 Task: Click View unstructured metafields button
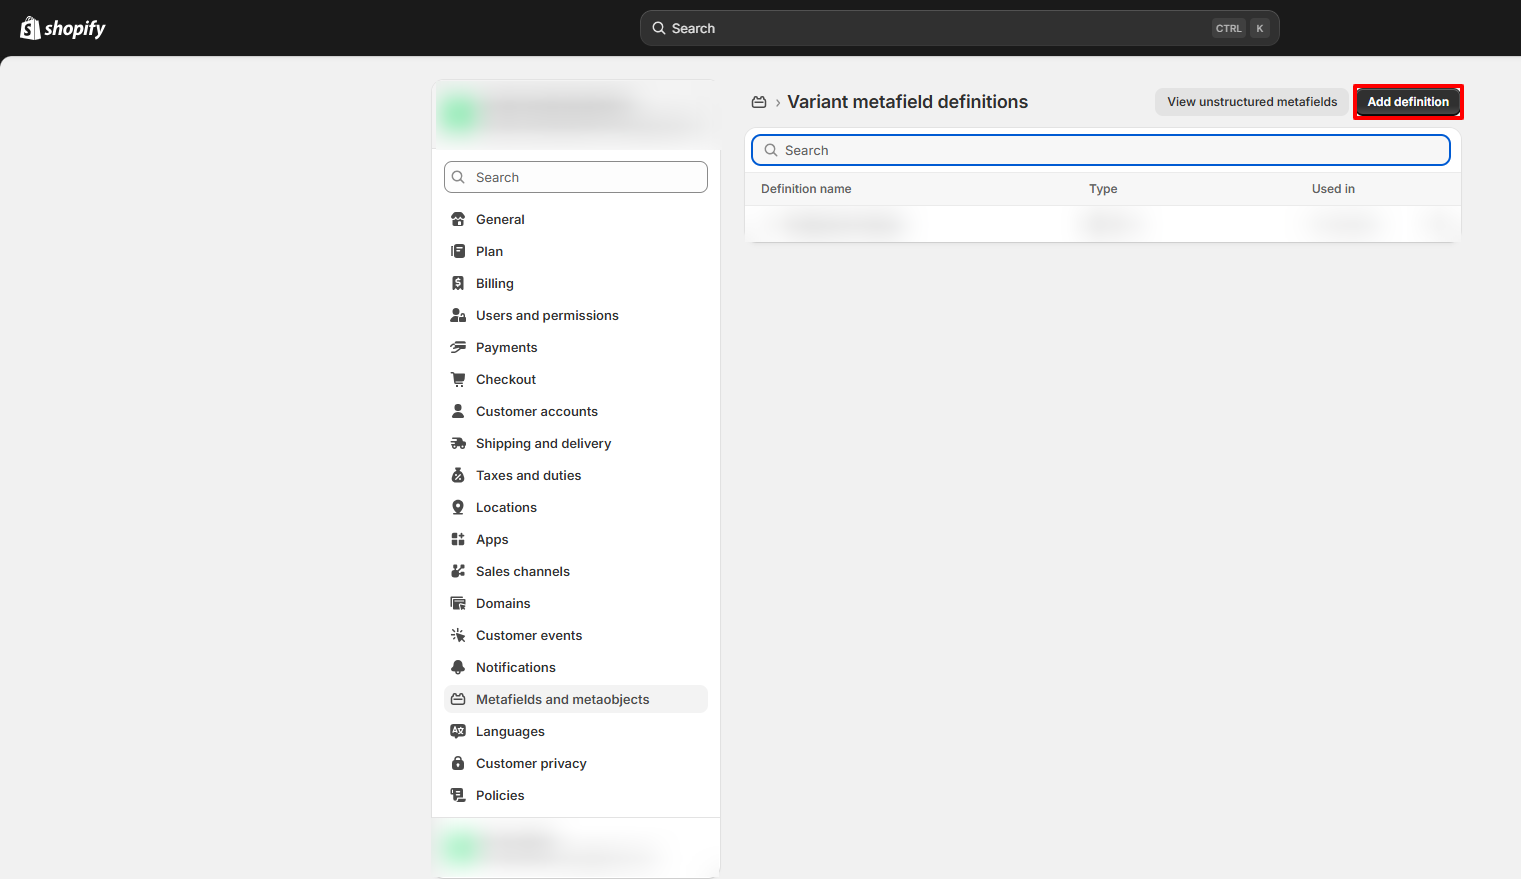point(1252,102)
